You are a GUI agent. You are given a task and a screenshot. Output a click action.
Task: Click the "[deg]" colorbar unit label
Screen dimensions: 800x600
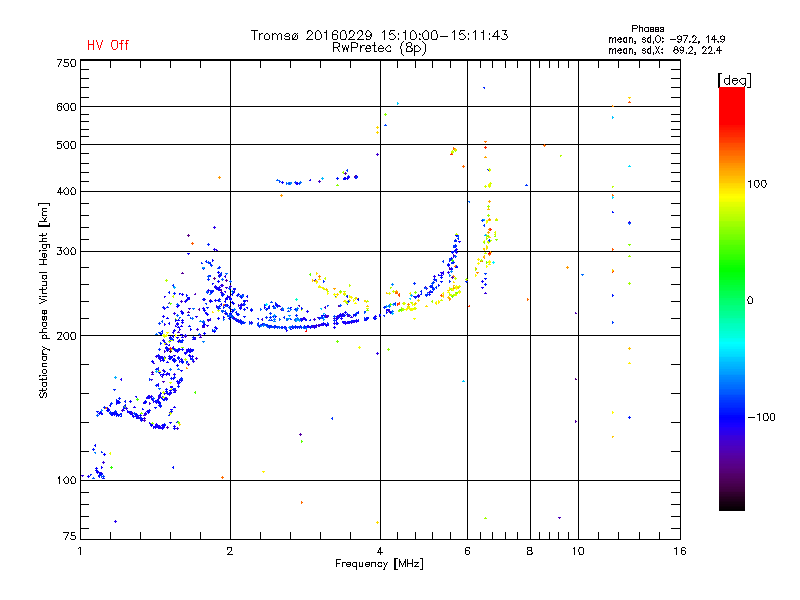click(x=734, y=80)
